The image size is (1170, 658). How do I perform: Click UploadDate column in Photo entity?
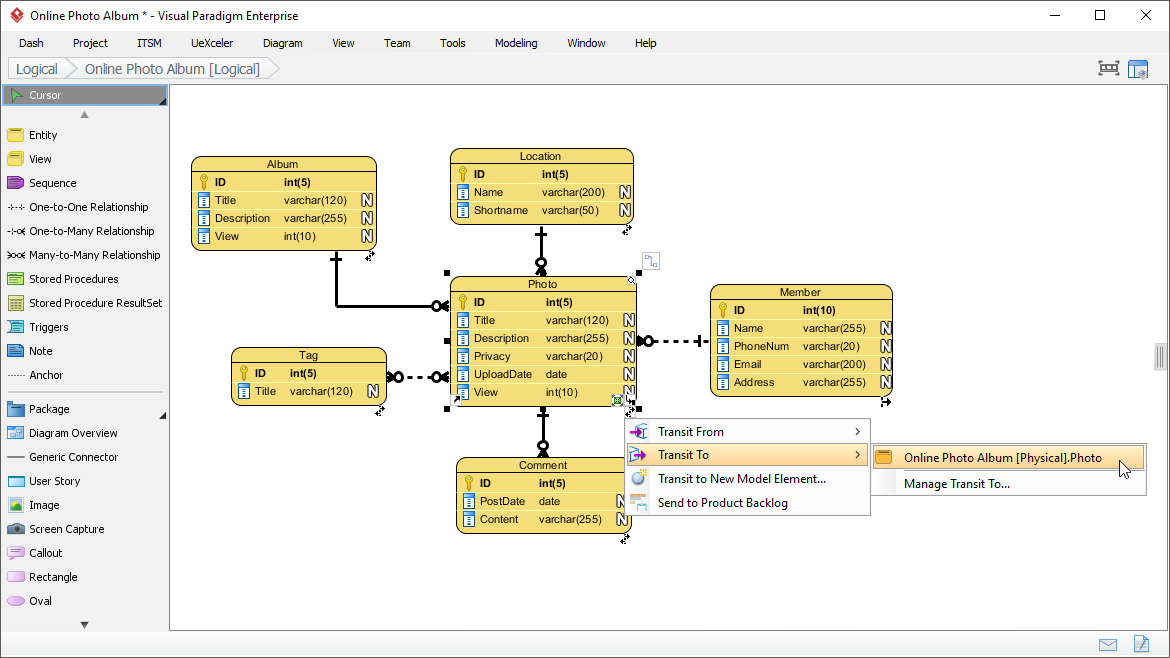point(543,375)
